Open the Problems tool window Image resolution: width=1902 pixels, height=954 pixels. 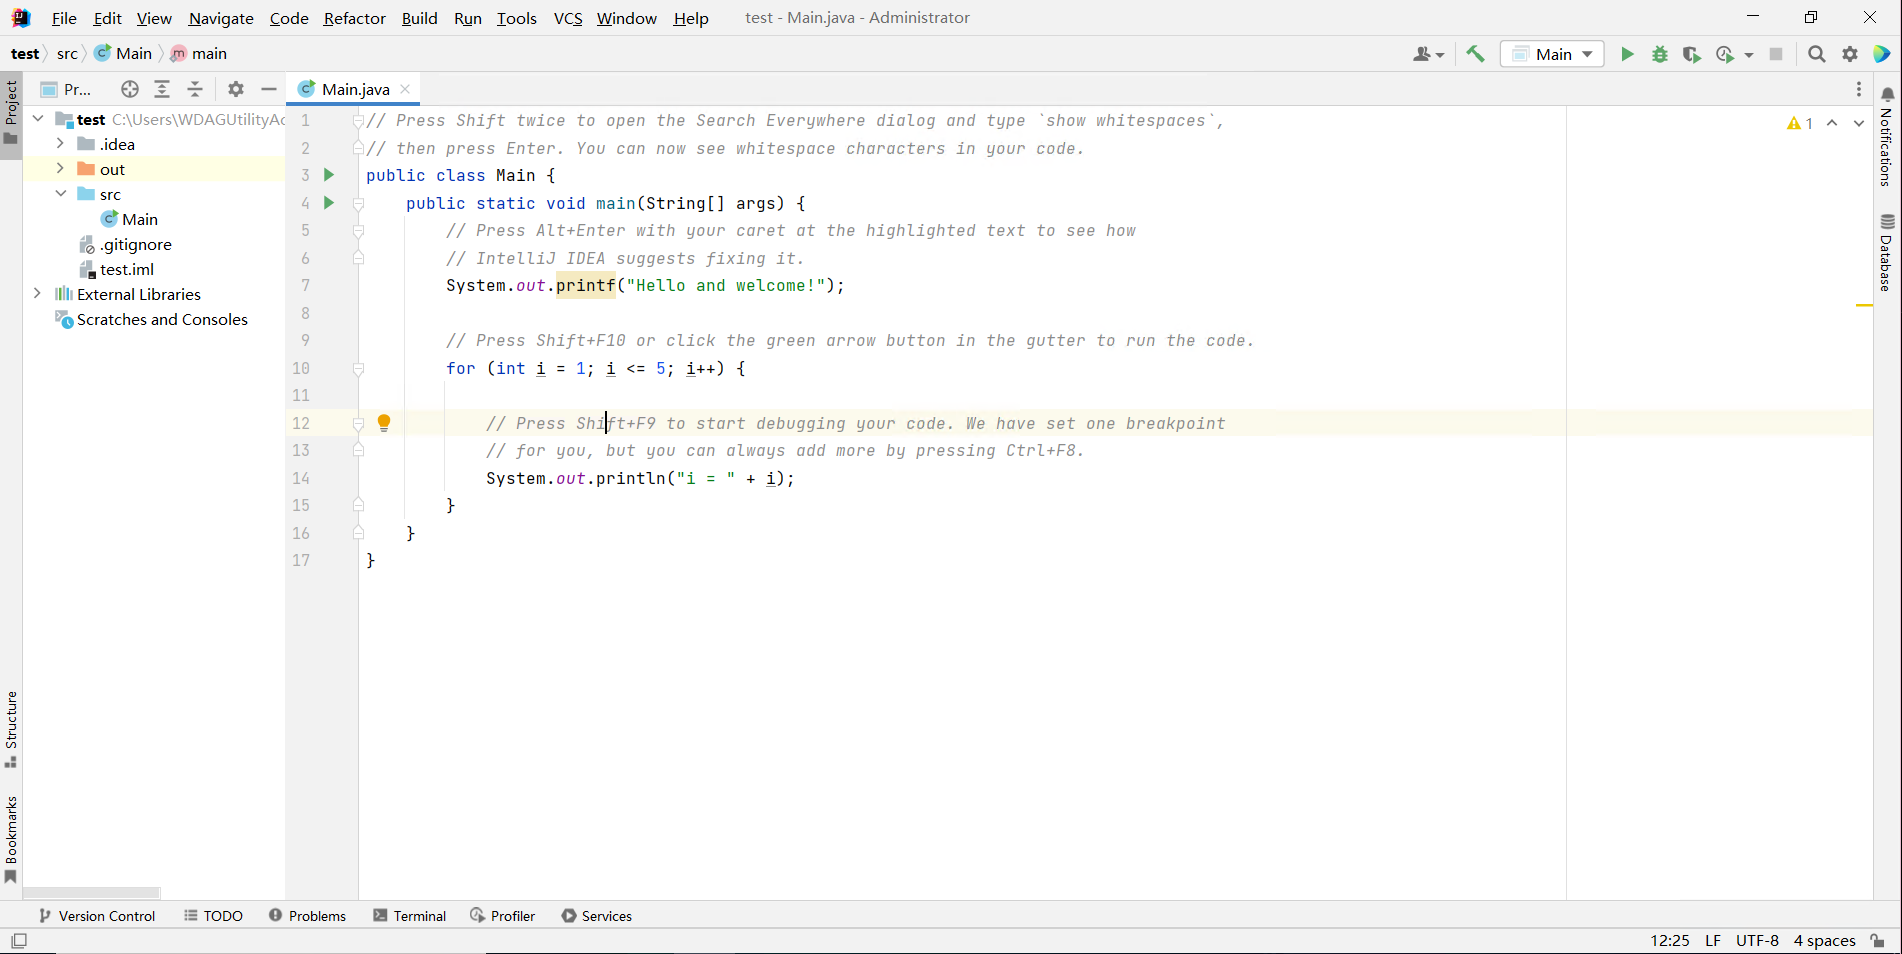(308, 916)
